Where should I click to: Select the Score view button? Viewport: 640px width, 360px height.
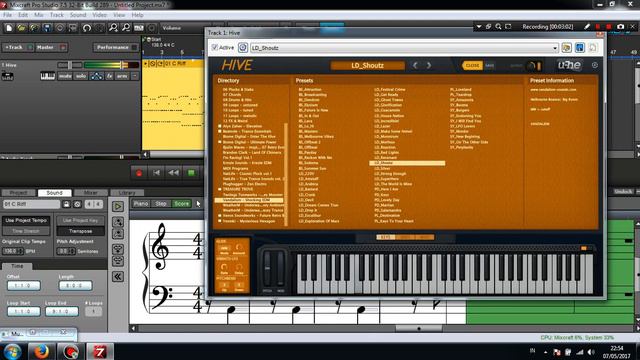point(182,203)
